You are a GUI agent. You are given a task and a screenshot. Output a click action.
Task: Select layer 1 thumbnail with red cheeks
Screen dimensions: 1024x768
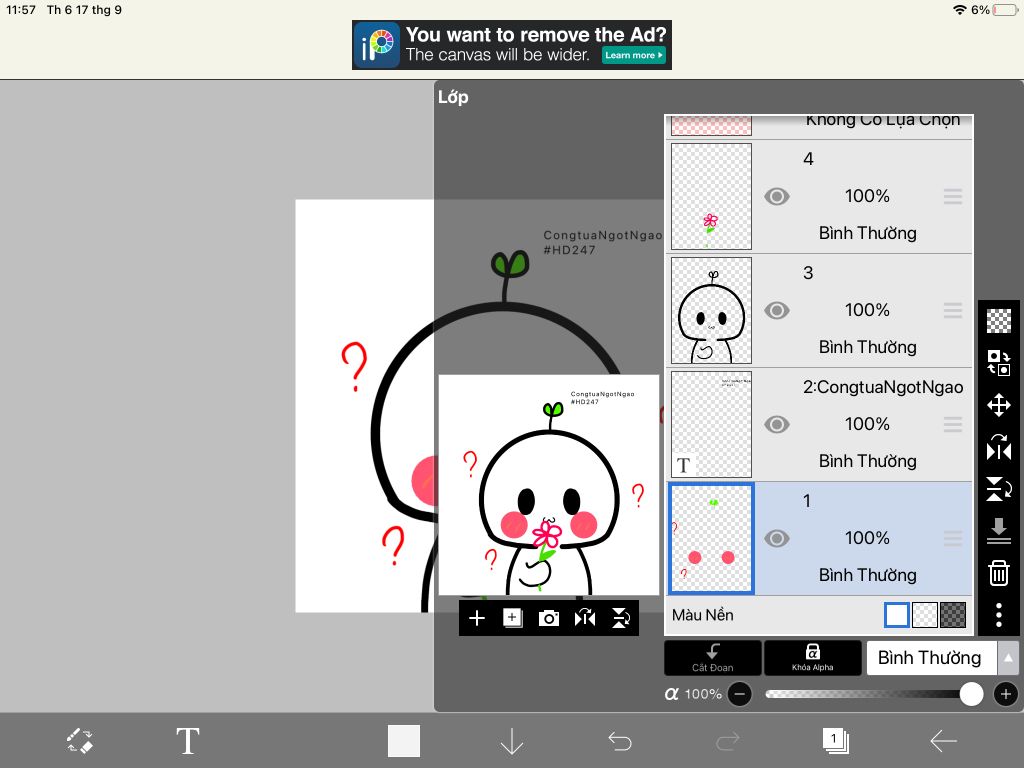point(711,538)
